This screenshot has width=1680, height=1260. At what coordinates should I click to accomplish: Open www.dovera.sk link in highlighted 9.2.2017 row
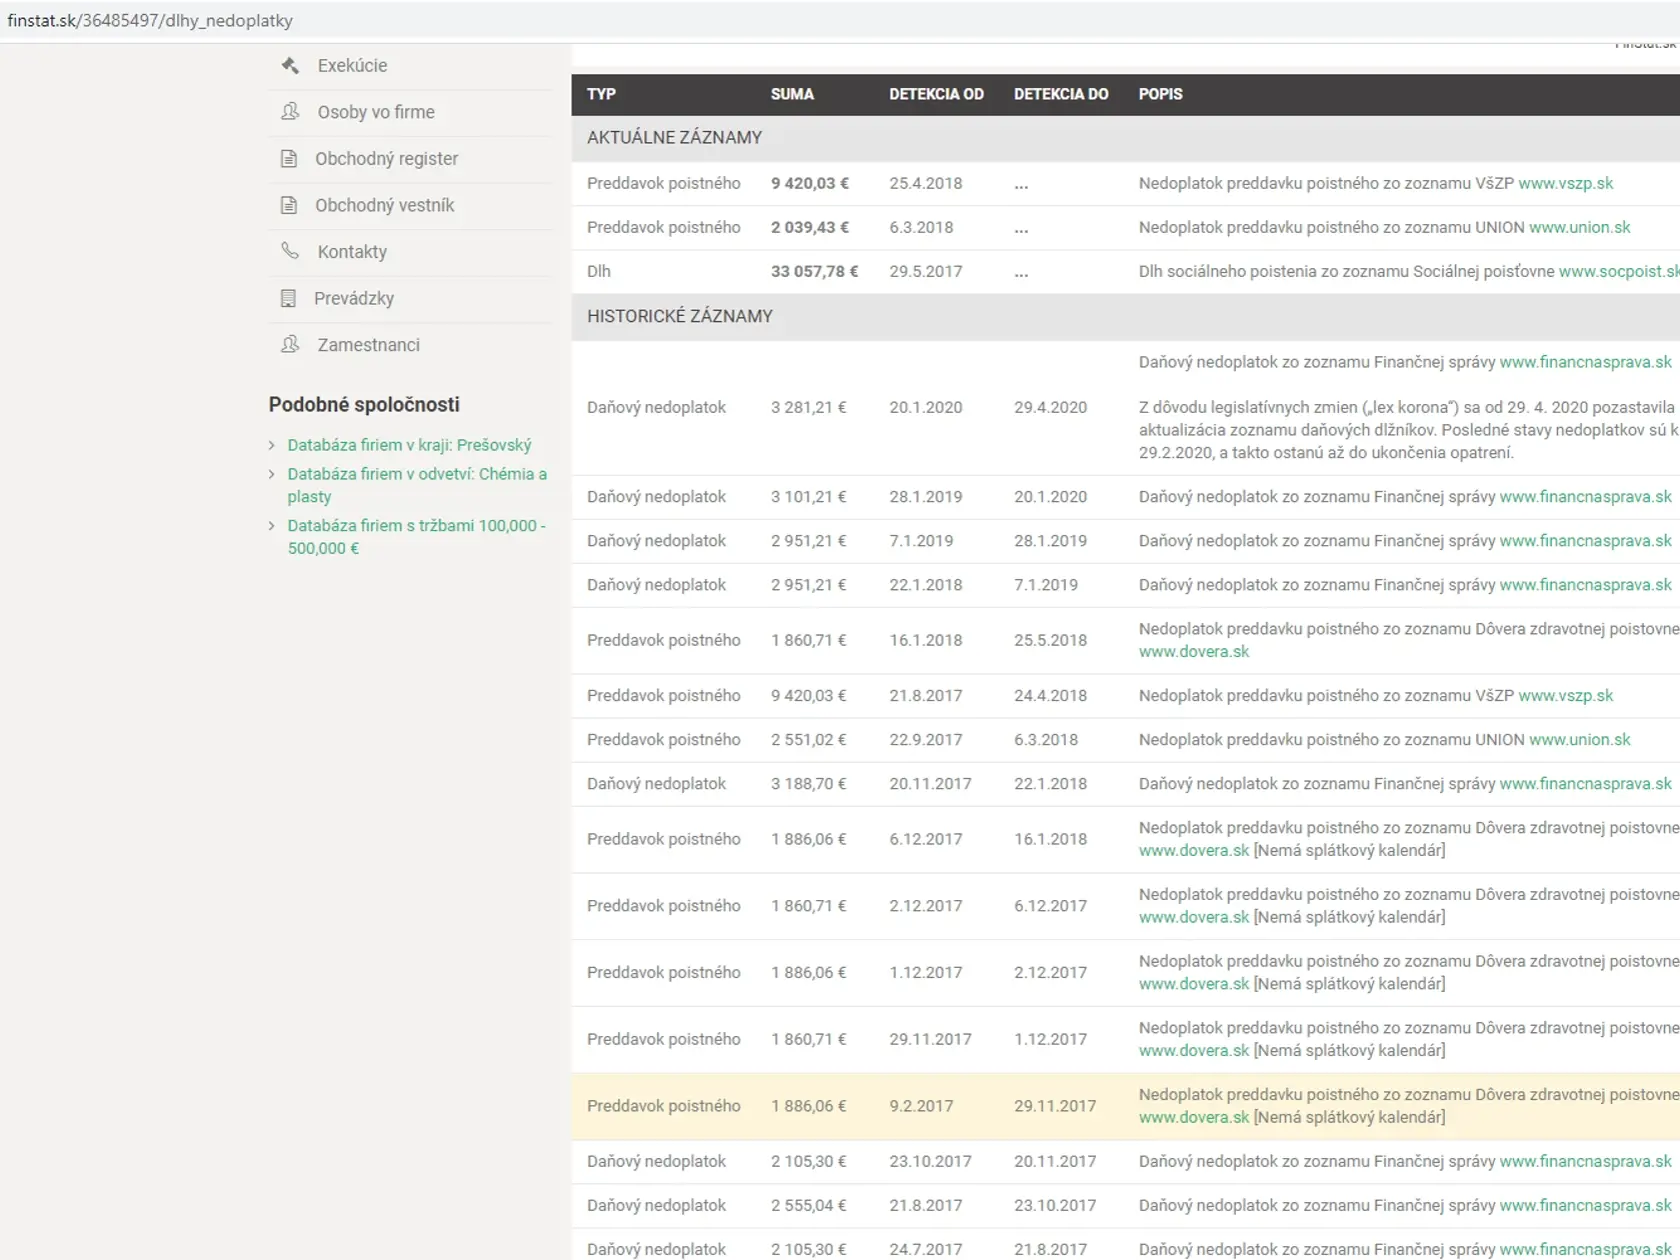click(1194, 1117)
